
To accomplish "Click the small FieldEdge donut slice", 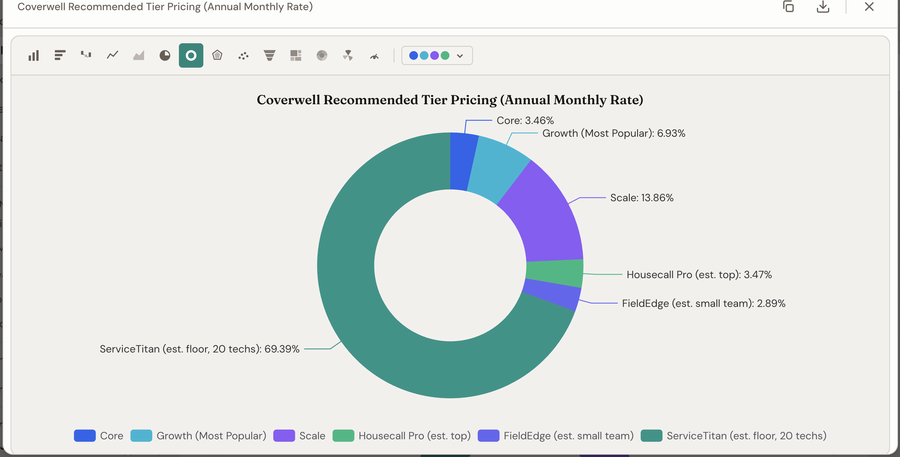I will tap(551, 293).
